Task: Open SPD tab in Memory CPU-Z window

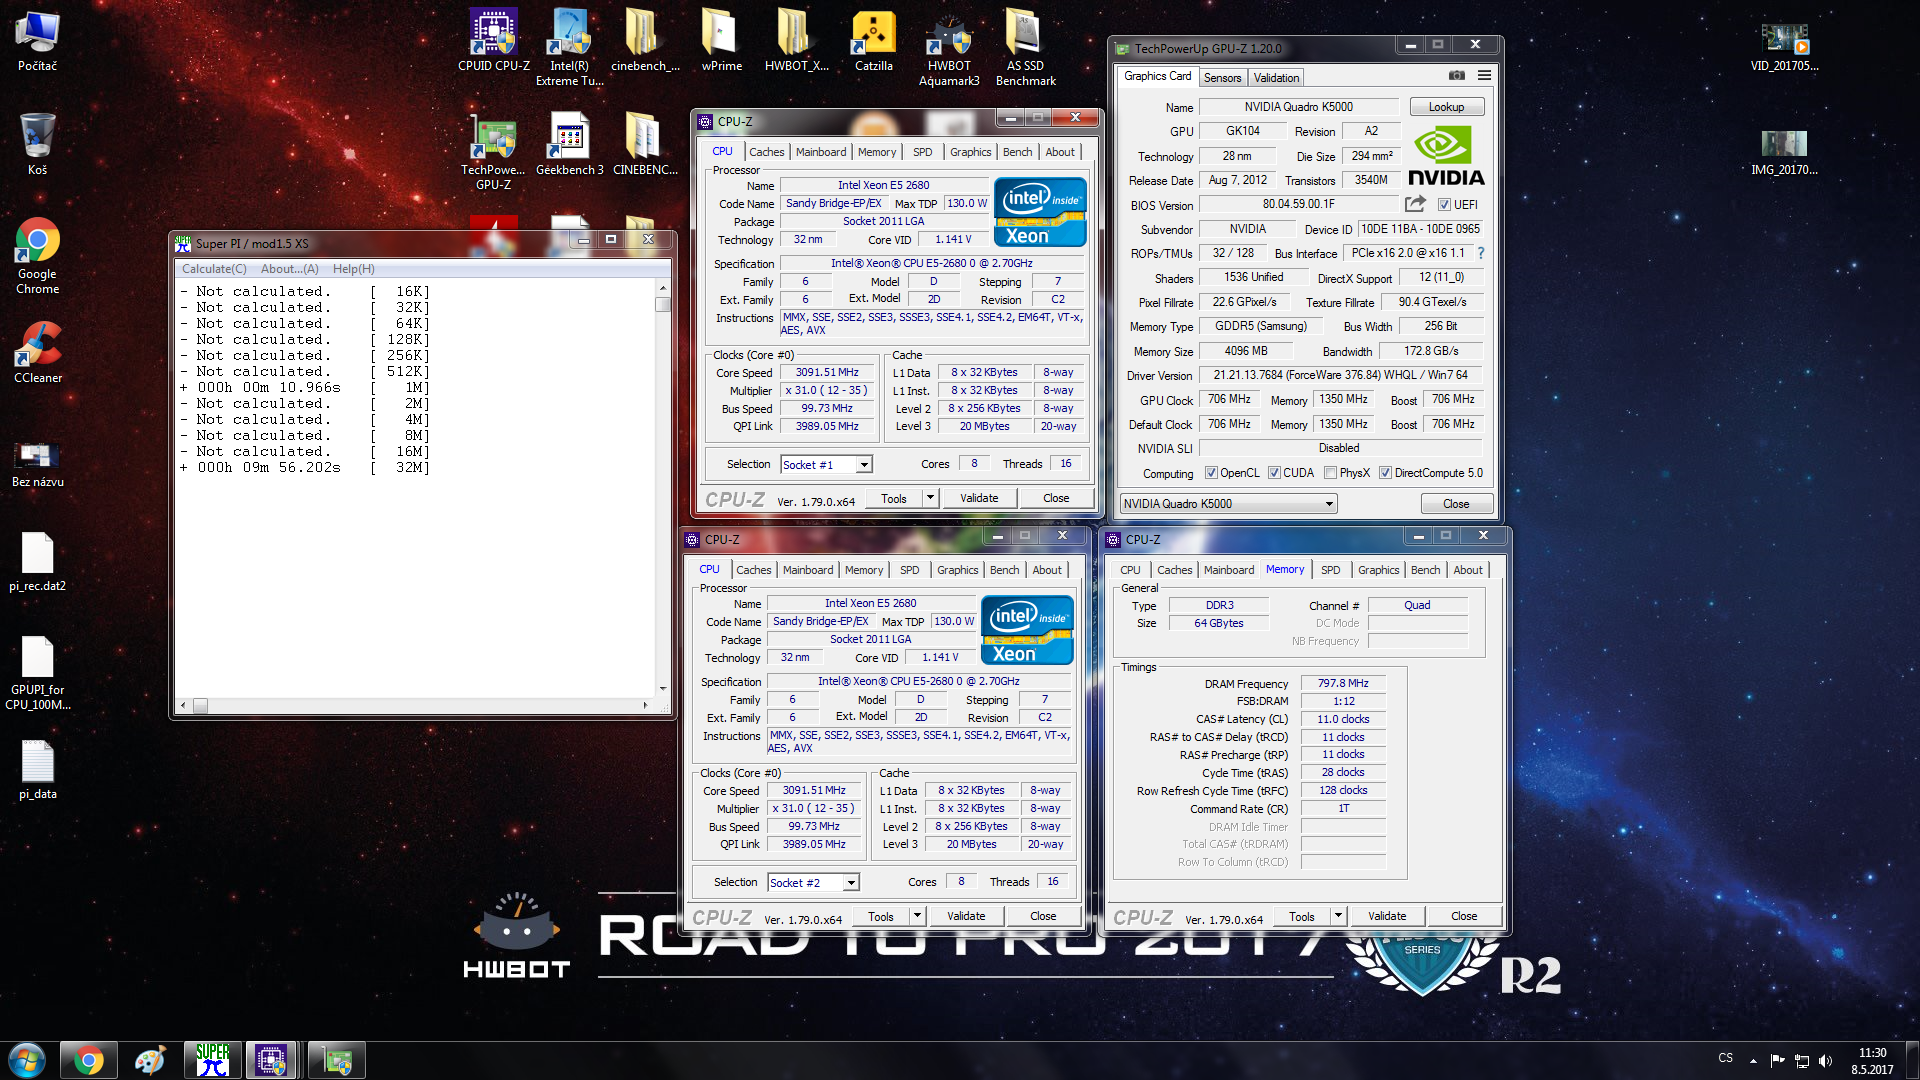Action: [1330, 570]
